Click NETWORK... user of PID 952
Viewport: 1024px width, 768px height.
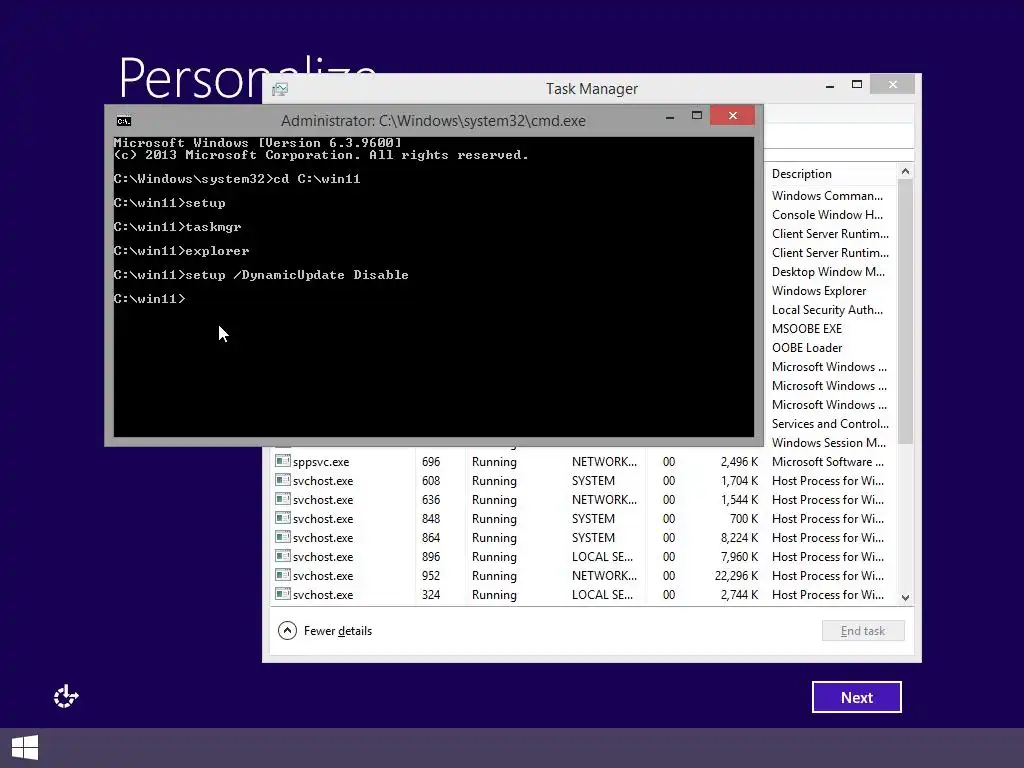[604, 575]
